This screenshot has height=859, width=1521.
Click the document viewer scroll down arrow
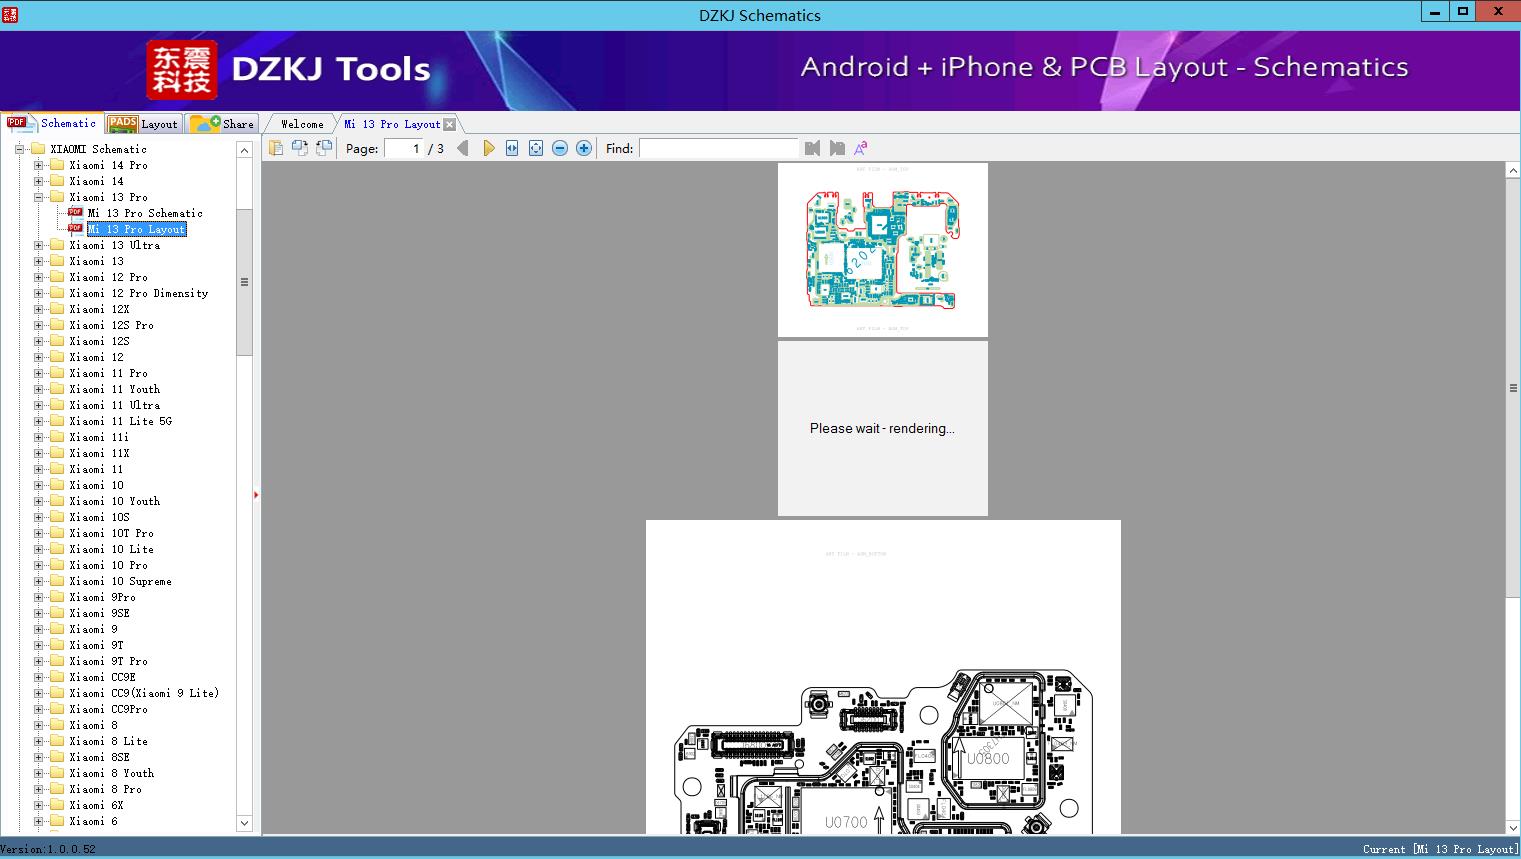tap(1513, 826)
